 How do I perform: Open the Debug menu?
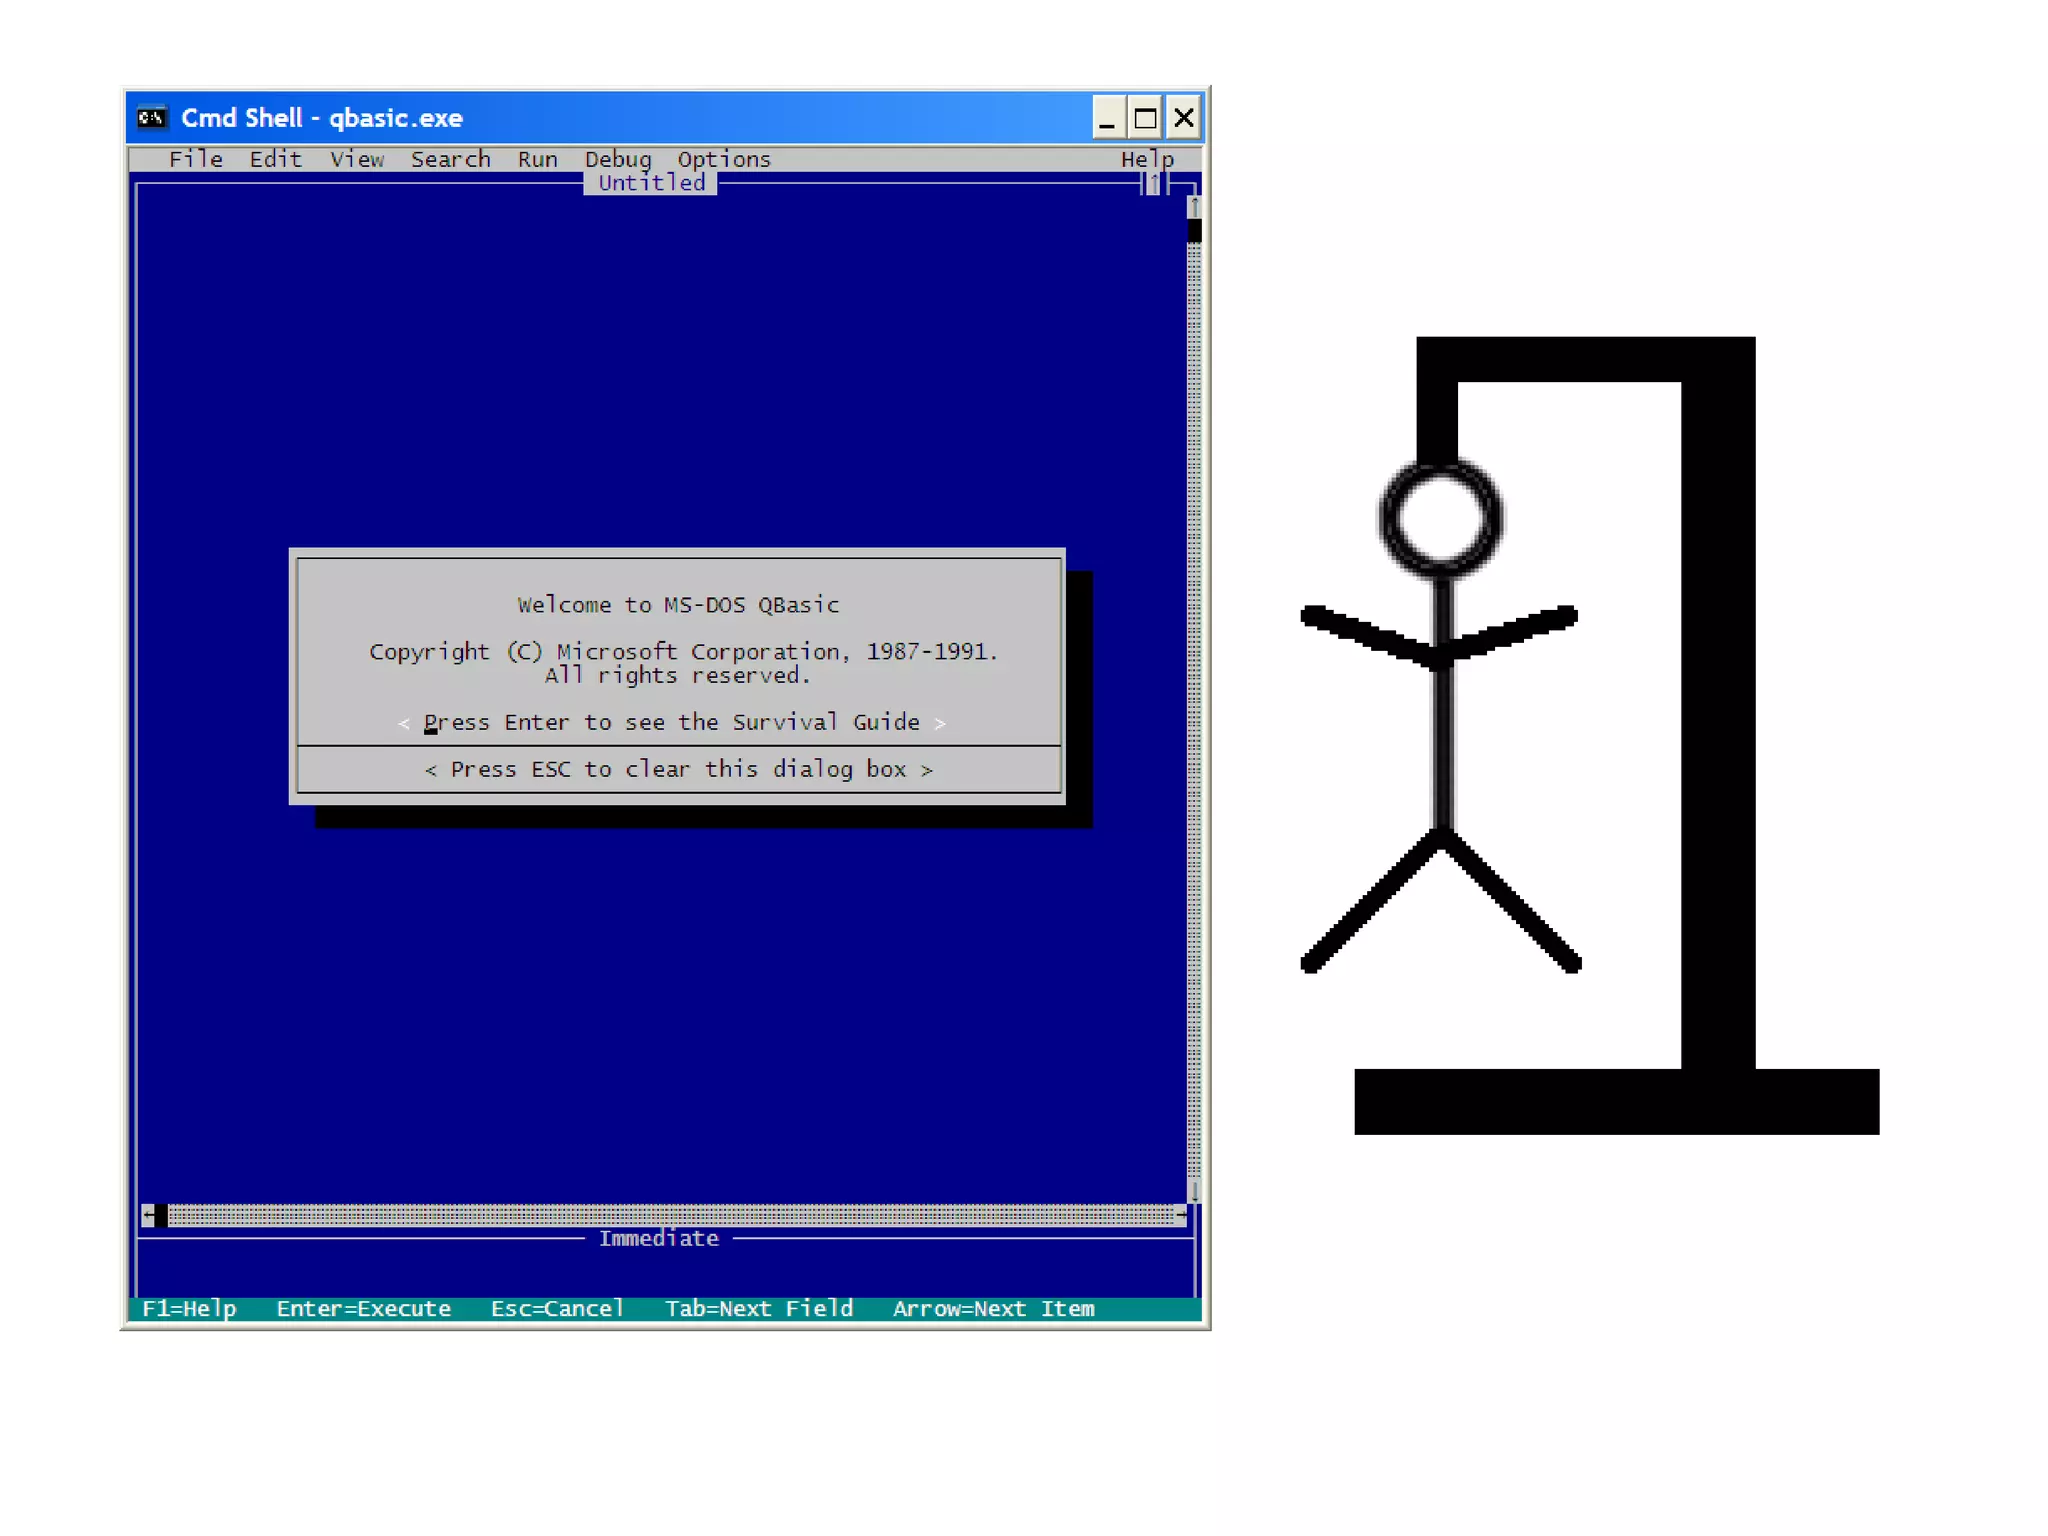point(617,160)
